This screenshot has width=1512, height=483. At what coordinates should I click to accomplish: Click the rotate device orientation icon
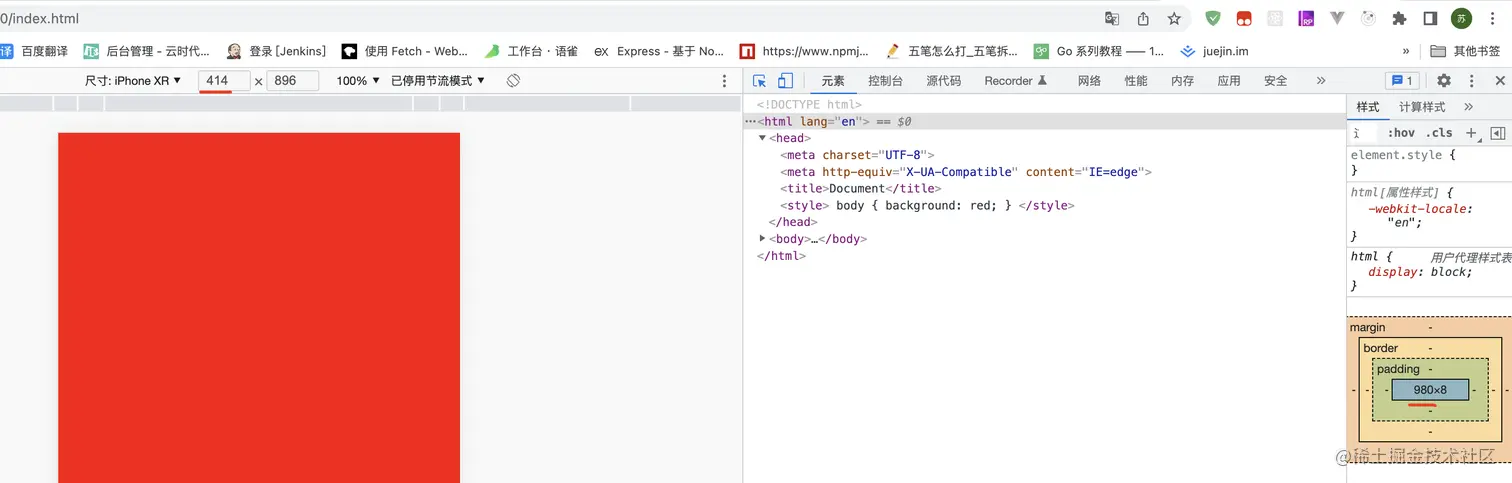click(x=513, y=80)
